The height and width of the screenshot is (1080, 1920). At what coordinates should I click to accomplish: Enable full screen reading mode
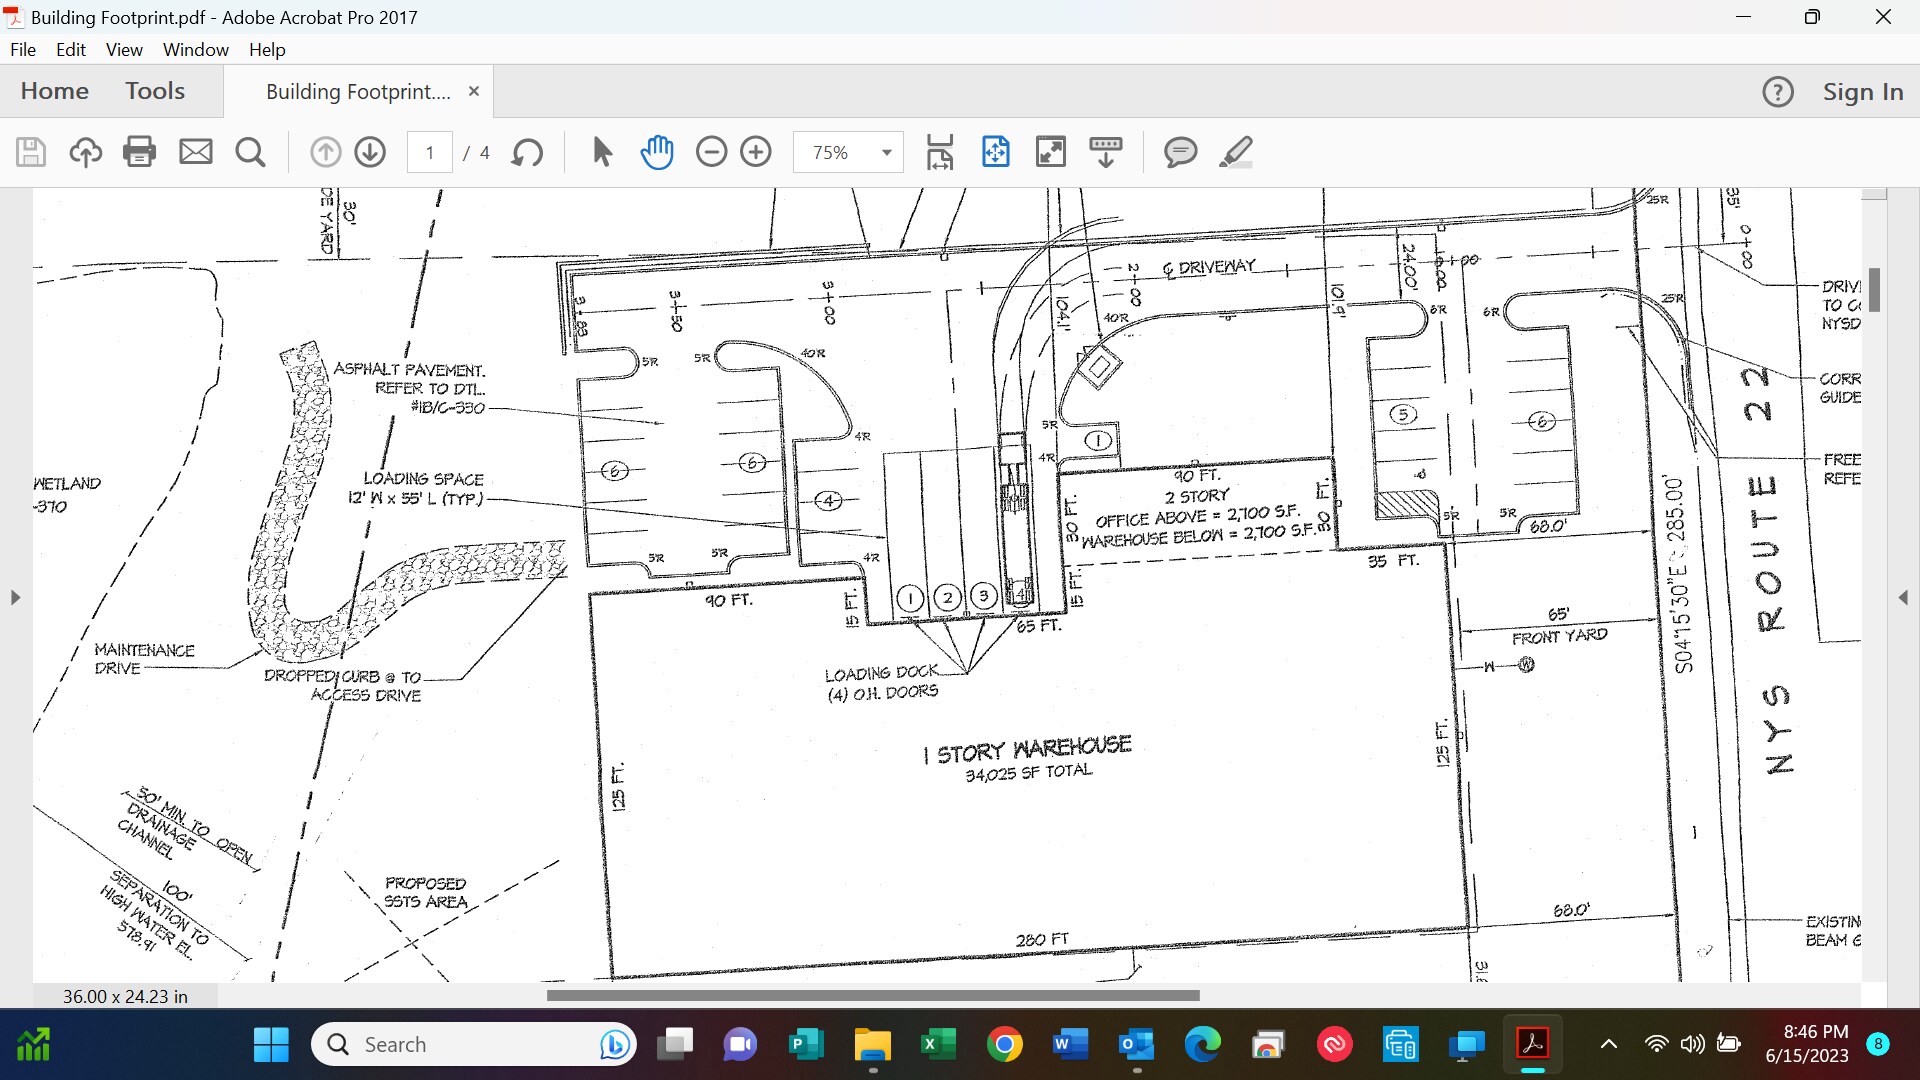tap(1051, 152)
